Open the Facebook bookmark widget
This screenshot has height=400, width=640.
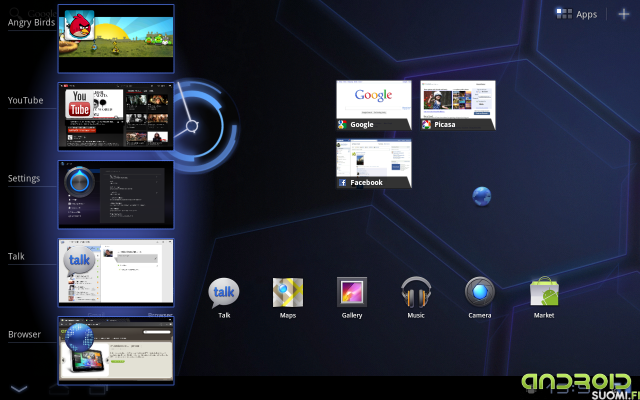(374, 163)
